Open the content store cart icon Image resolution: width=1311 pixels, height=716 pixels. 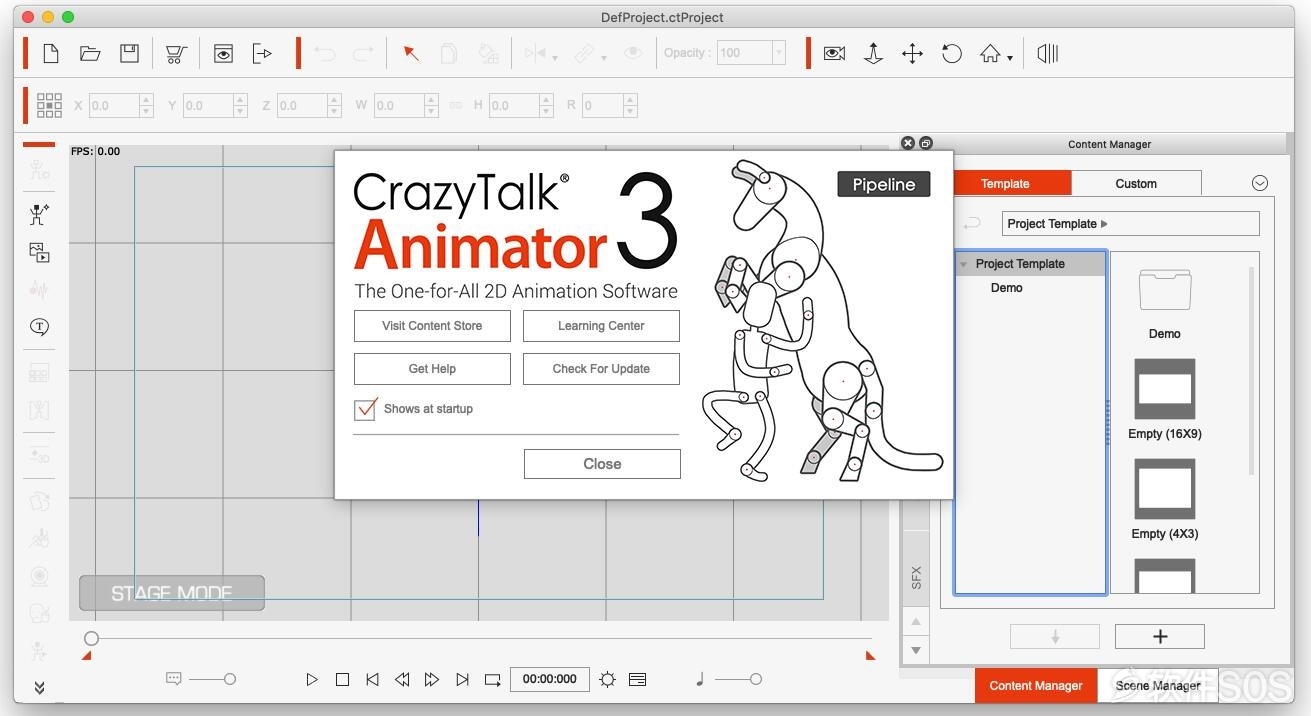pyautogui.click(x=176, y=54)
